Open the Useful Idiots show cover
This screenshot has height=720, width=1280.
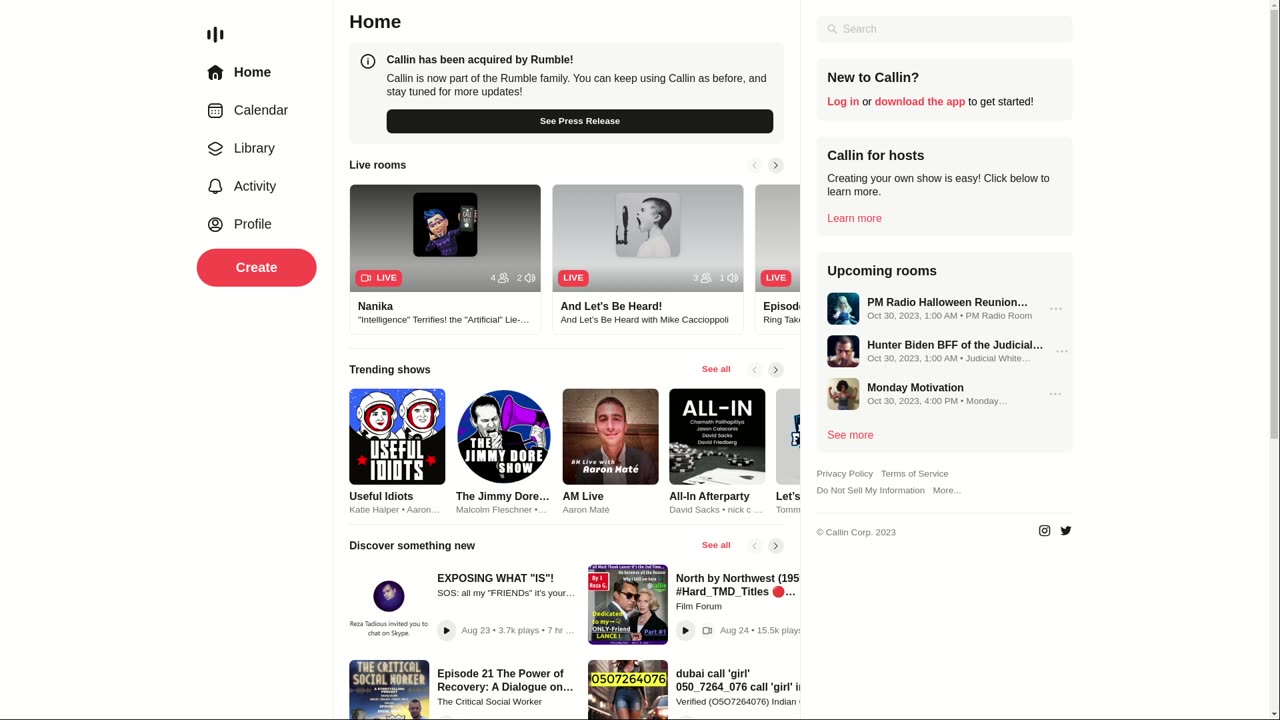point(397,437)
